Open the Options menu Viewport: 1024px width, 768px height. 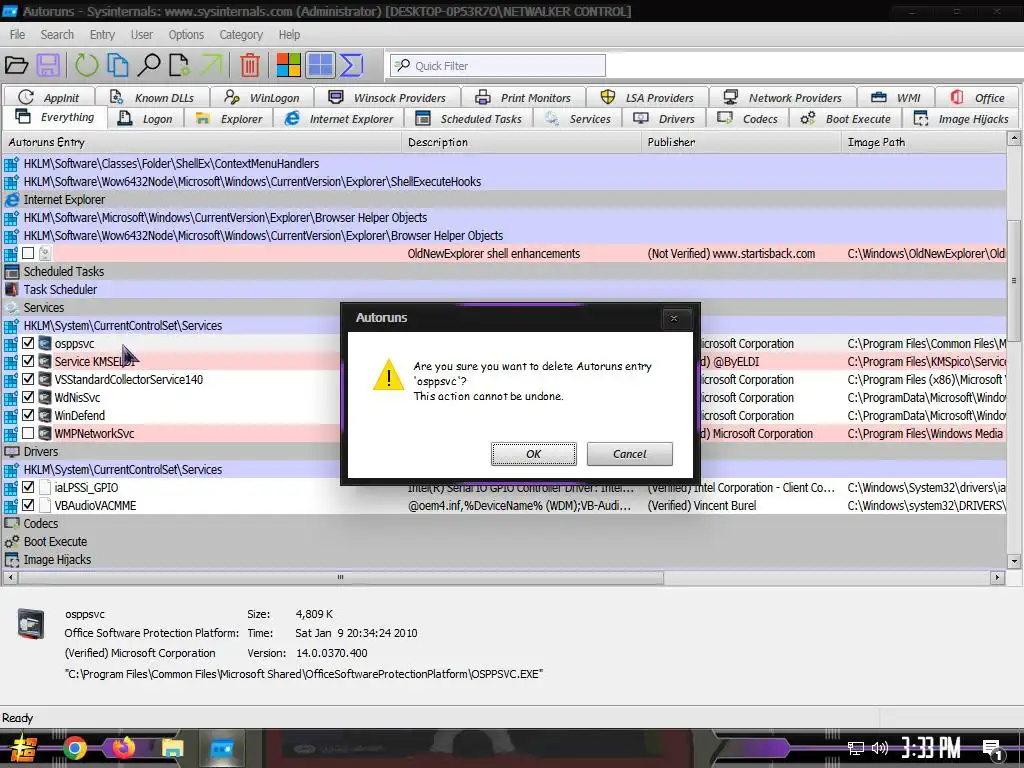(x=186, y=35)
